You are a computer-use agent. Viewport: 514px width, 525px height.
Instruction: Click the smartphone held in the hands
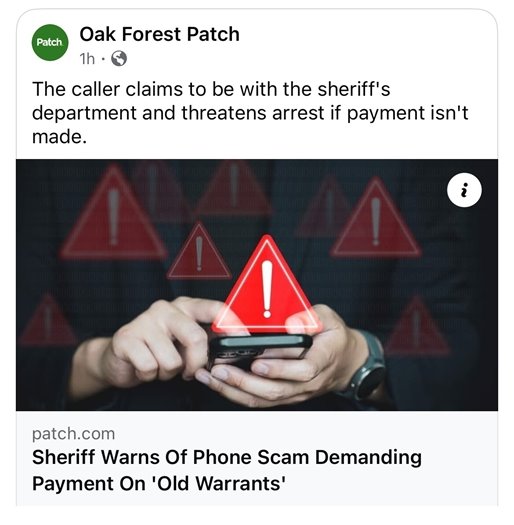point(260,349)
